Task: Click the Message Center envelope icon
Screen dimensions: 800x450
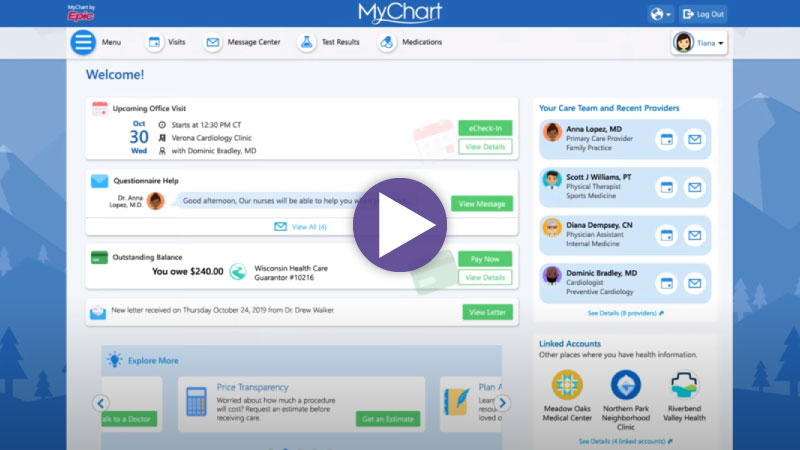Action: 213,42
